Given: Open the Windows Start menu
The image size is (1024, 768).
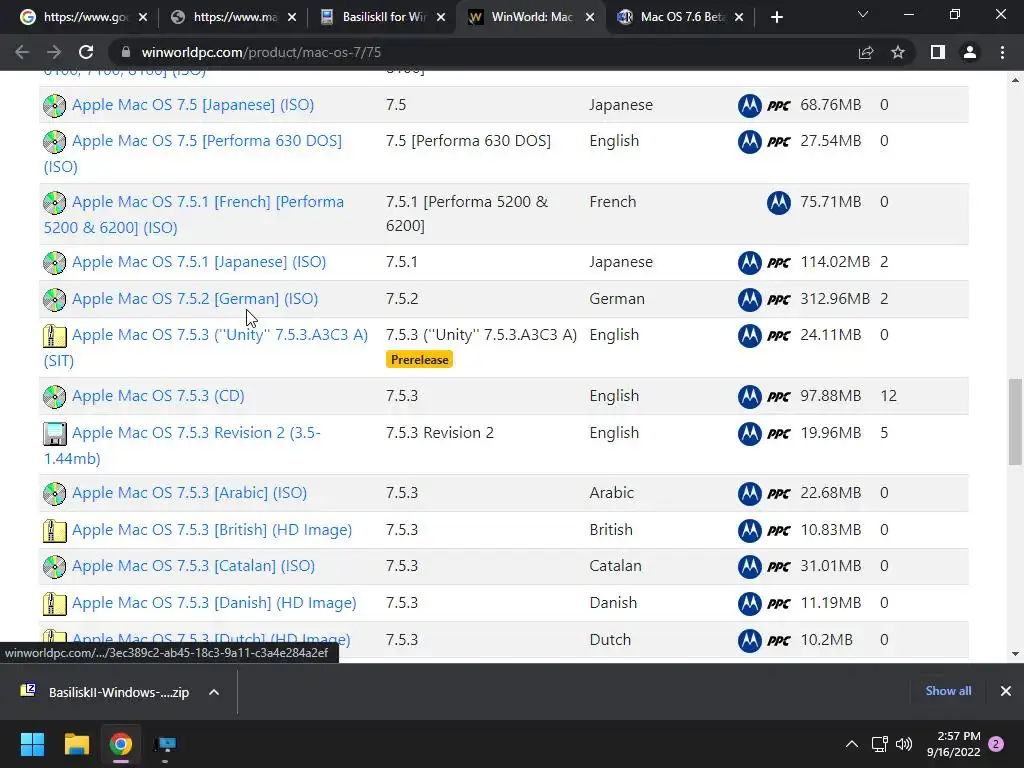Looking at the screenshot, I should pos(32,744).
